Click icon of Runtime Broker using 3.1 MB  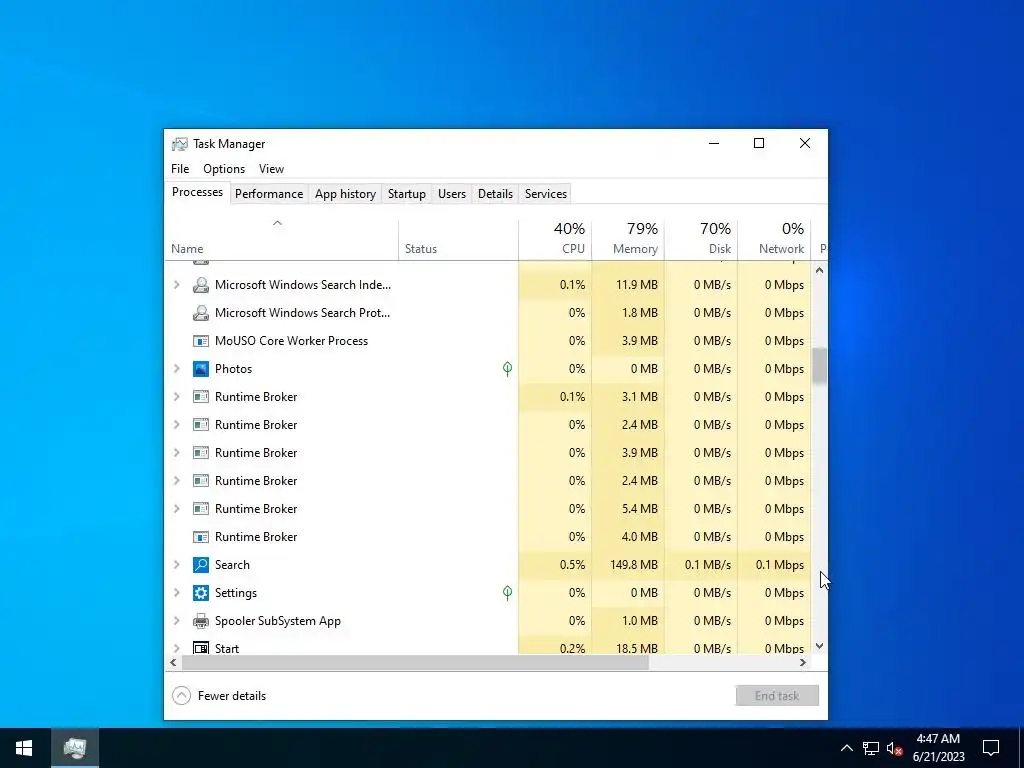click(200, 397)
